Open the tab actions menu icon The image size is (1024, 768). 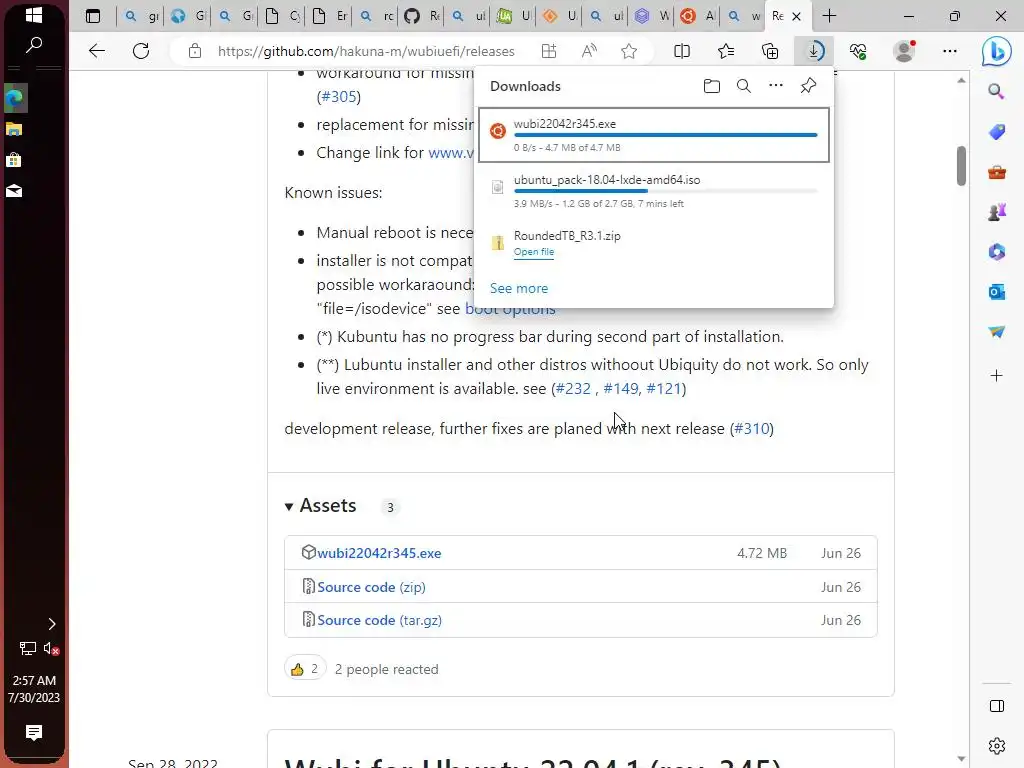pyautogui.click(x=93, y=16)
